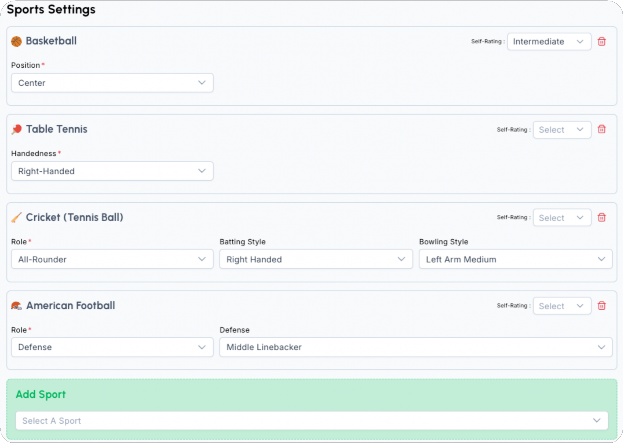Open American Football Role Defense dropdown

tap(112, 347)
